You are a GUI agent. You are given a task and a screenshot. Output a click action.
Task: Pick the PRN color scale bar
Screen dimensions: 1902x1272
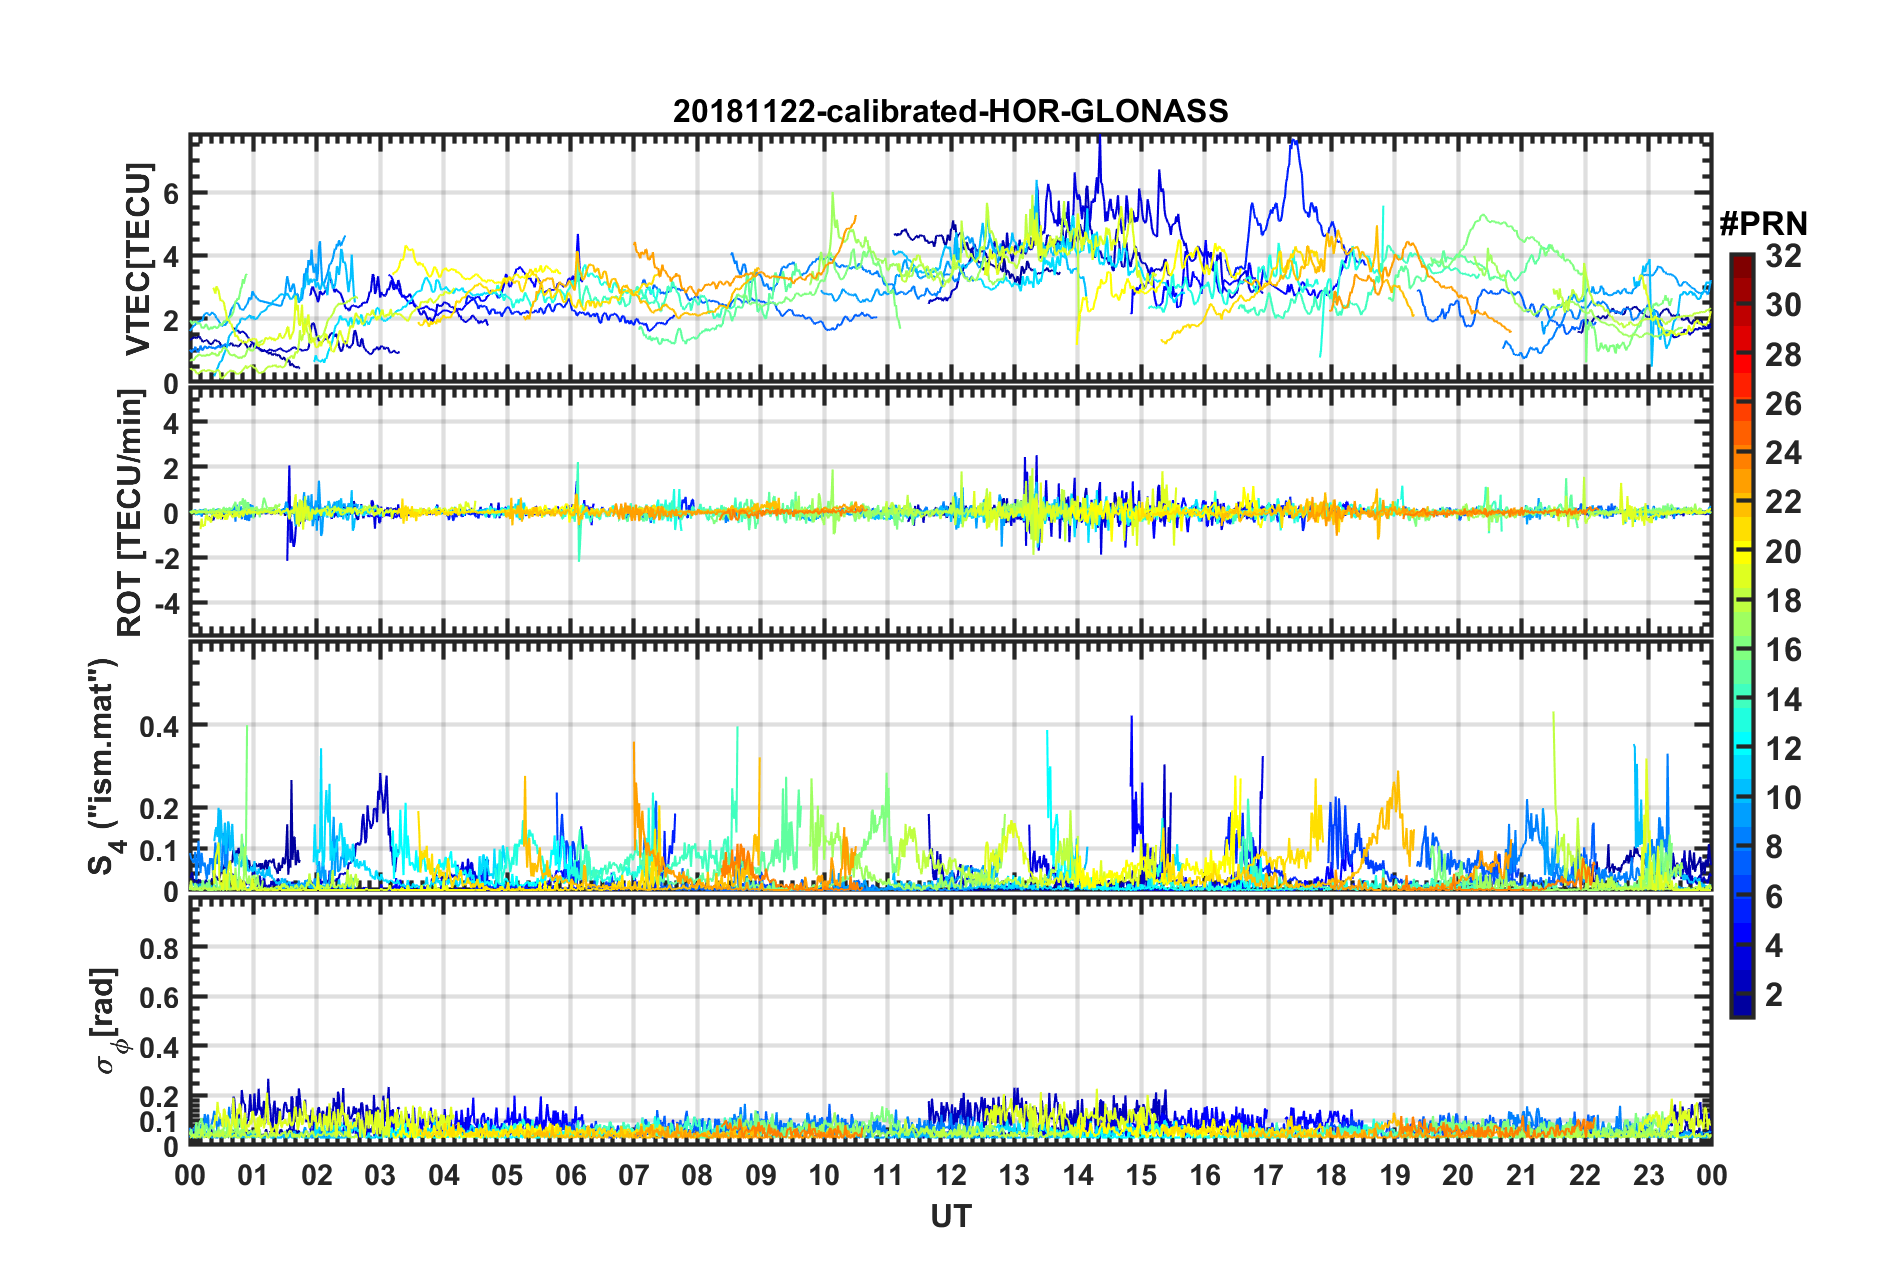tap(1741, 635)
